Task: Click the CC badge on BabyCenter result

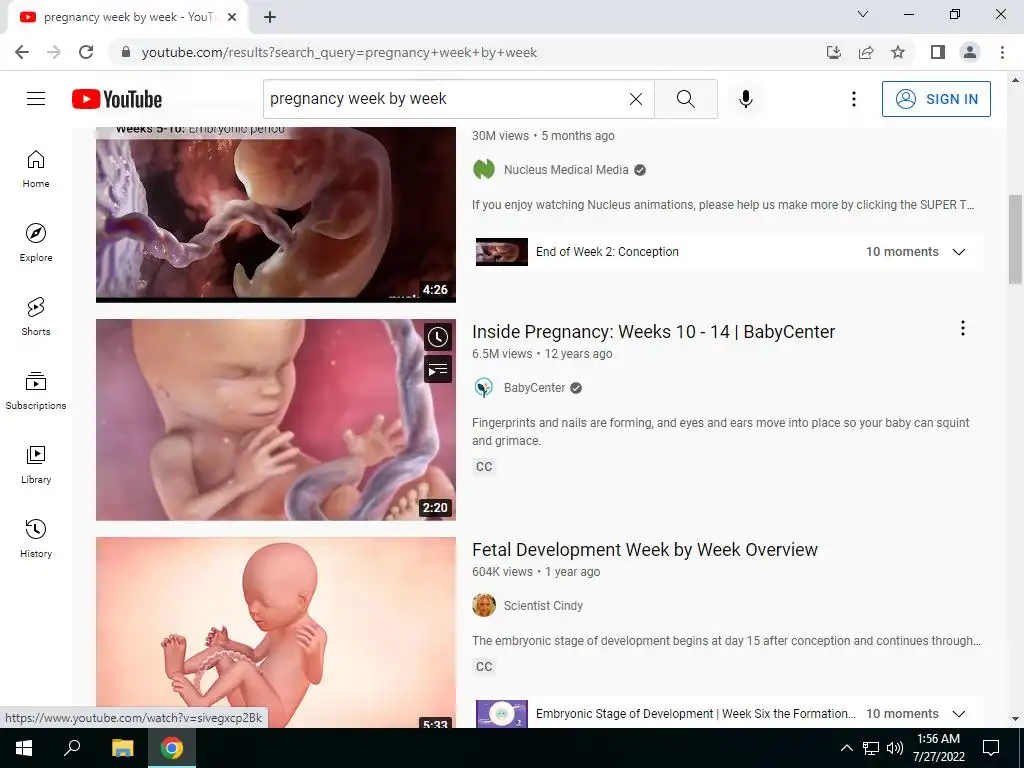Action: point(484,467)
